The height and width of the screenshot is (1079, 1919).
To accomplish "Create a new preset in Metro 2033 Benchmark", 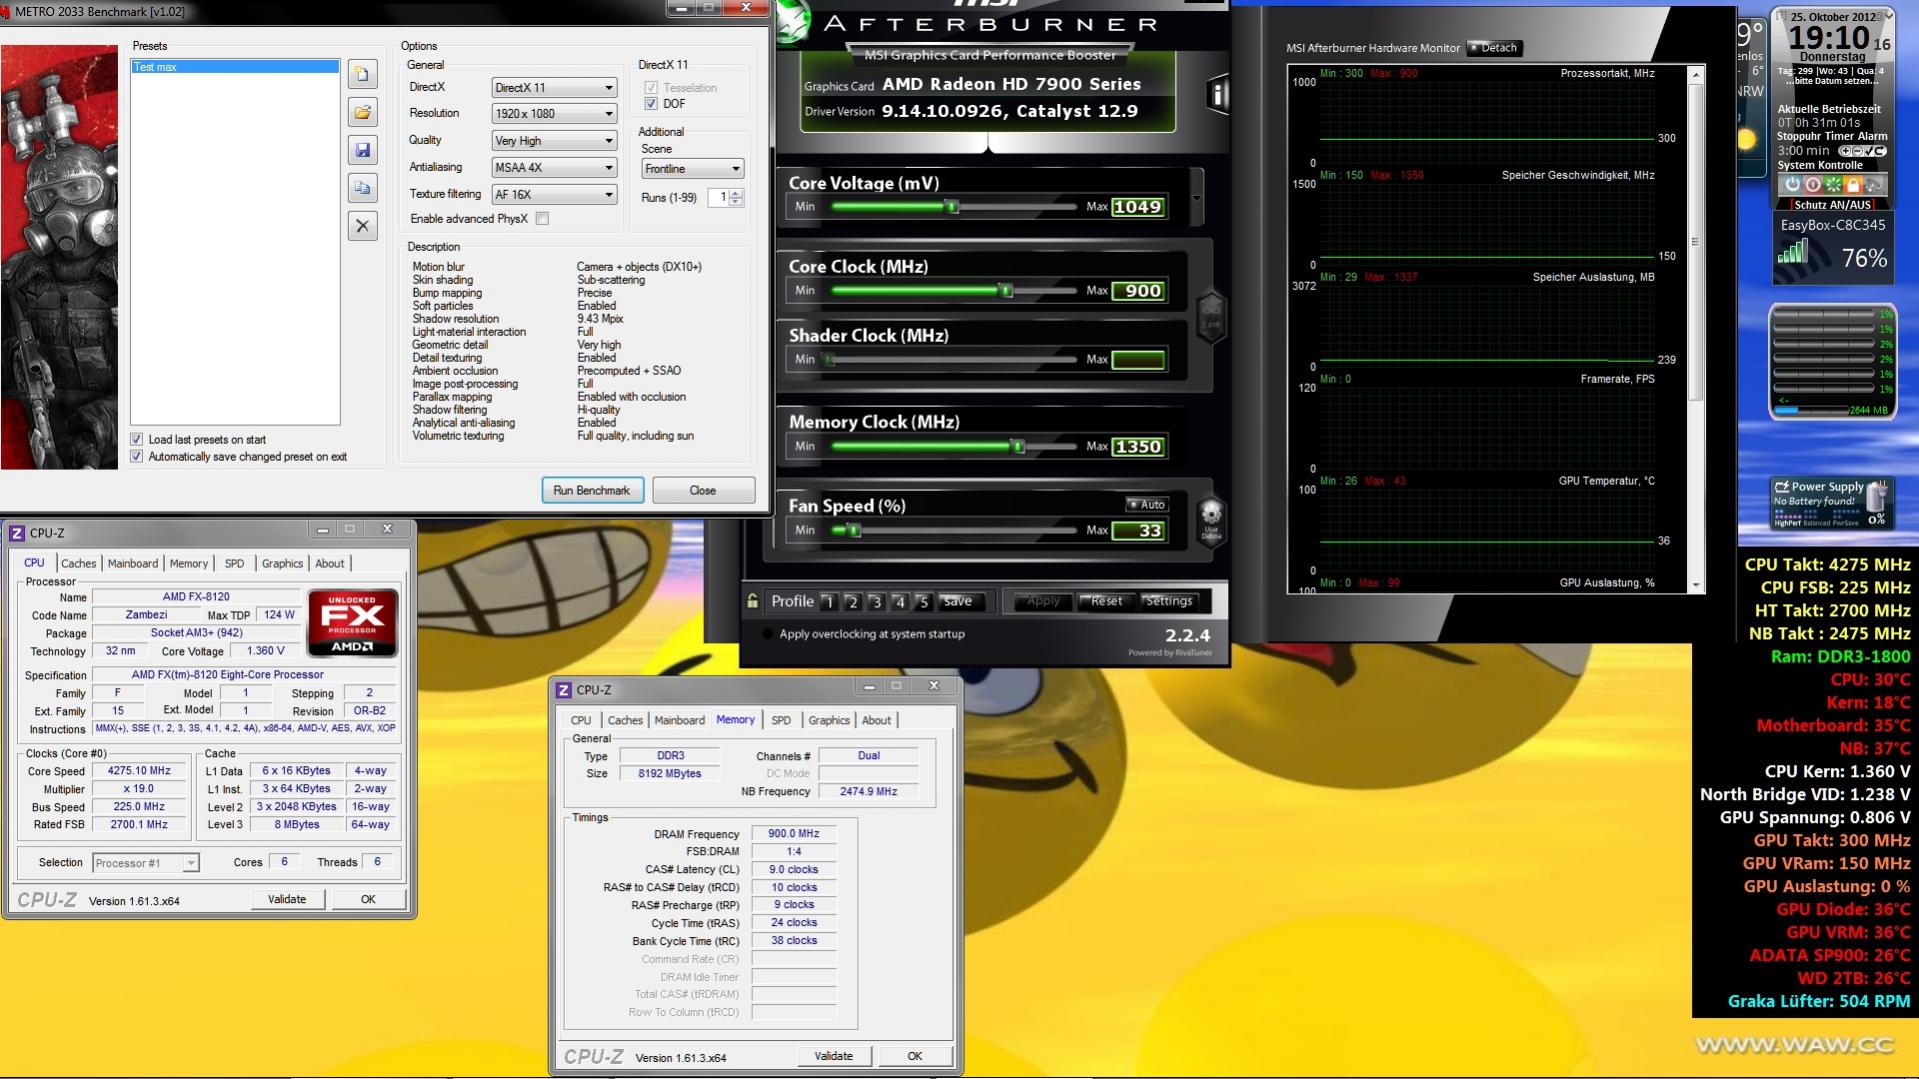I will click(362, 74).
